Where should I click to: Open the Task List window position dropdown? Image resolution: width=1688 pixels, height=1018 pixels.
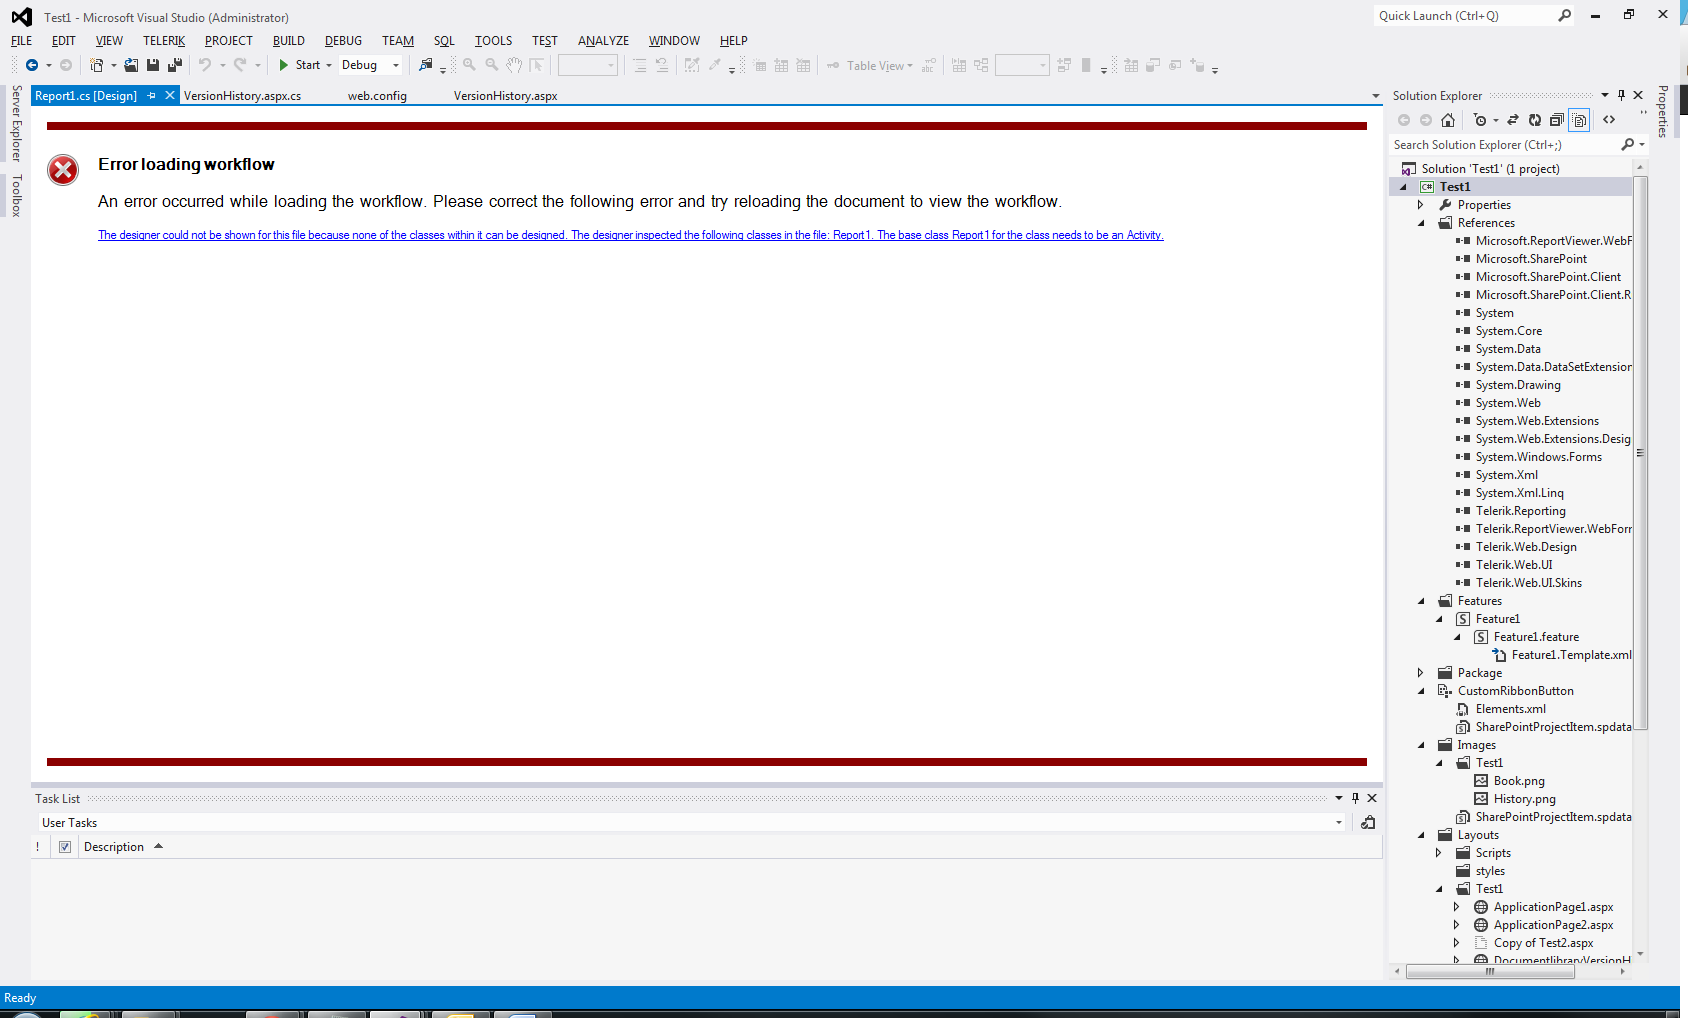click(1338, 798)
